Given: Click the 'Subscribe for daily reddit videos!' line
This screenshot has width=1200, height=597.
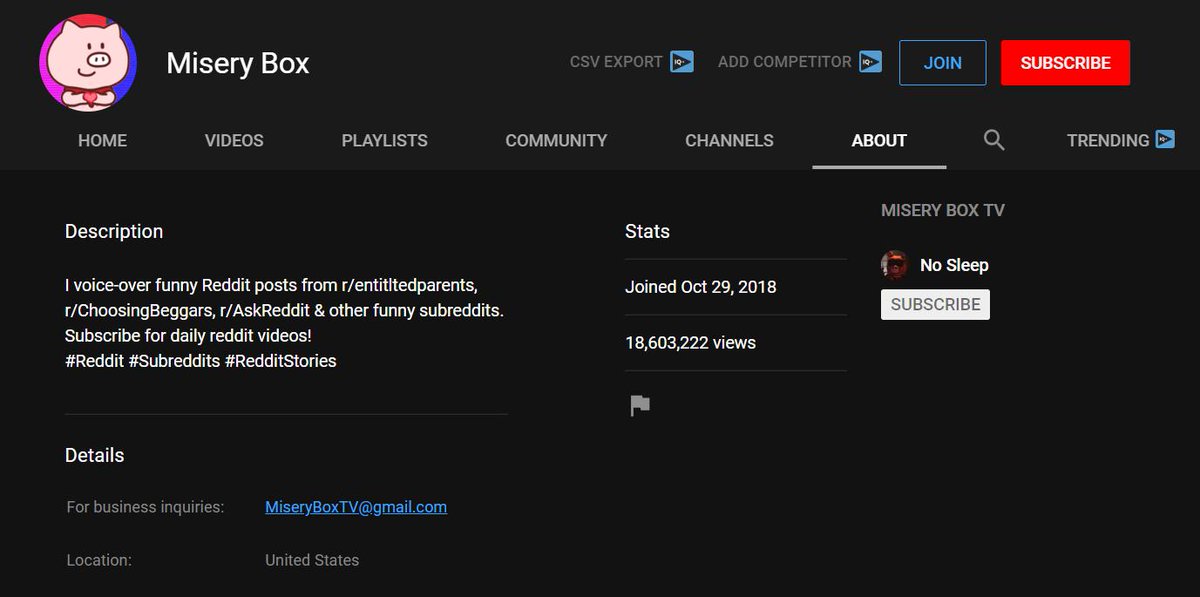Looking at the screenshot, I should [x=188, y=336].
